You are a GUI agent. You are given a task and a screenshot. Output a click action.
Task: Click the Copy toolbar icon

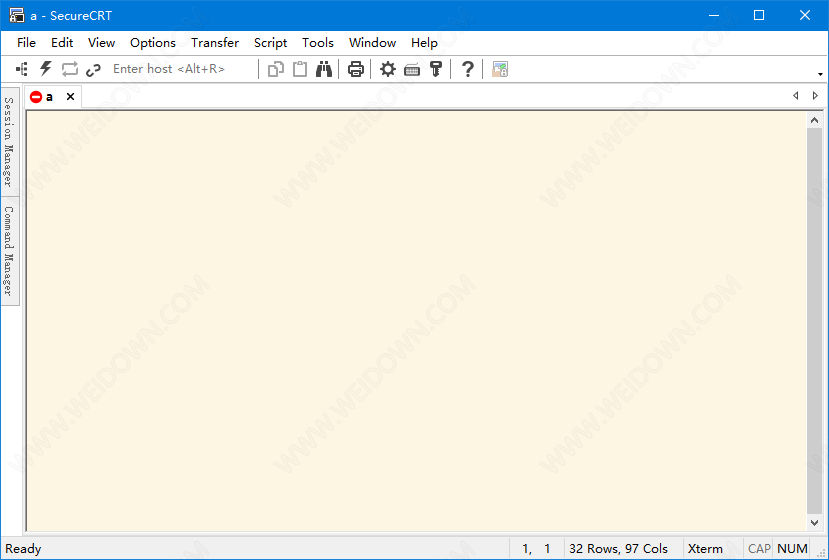(x=275, y=69)
